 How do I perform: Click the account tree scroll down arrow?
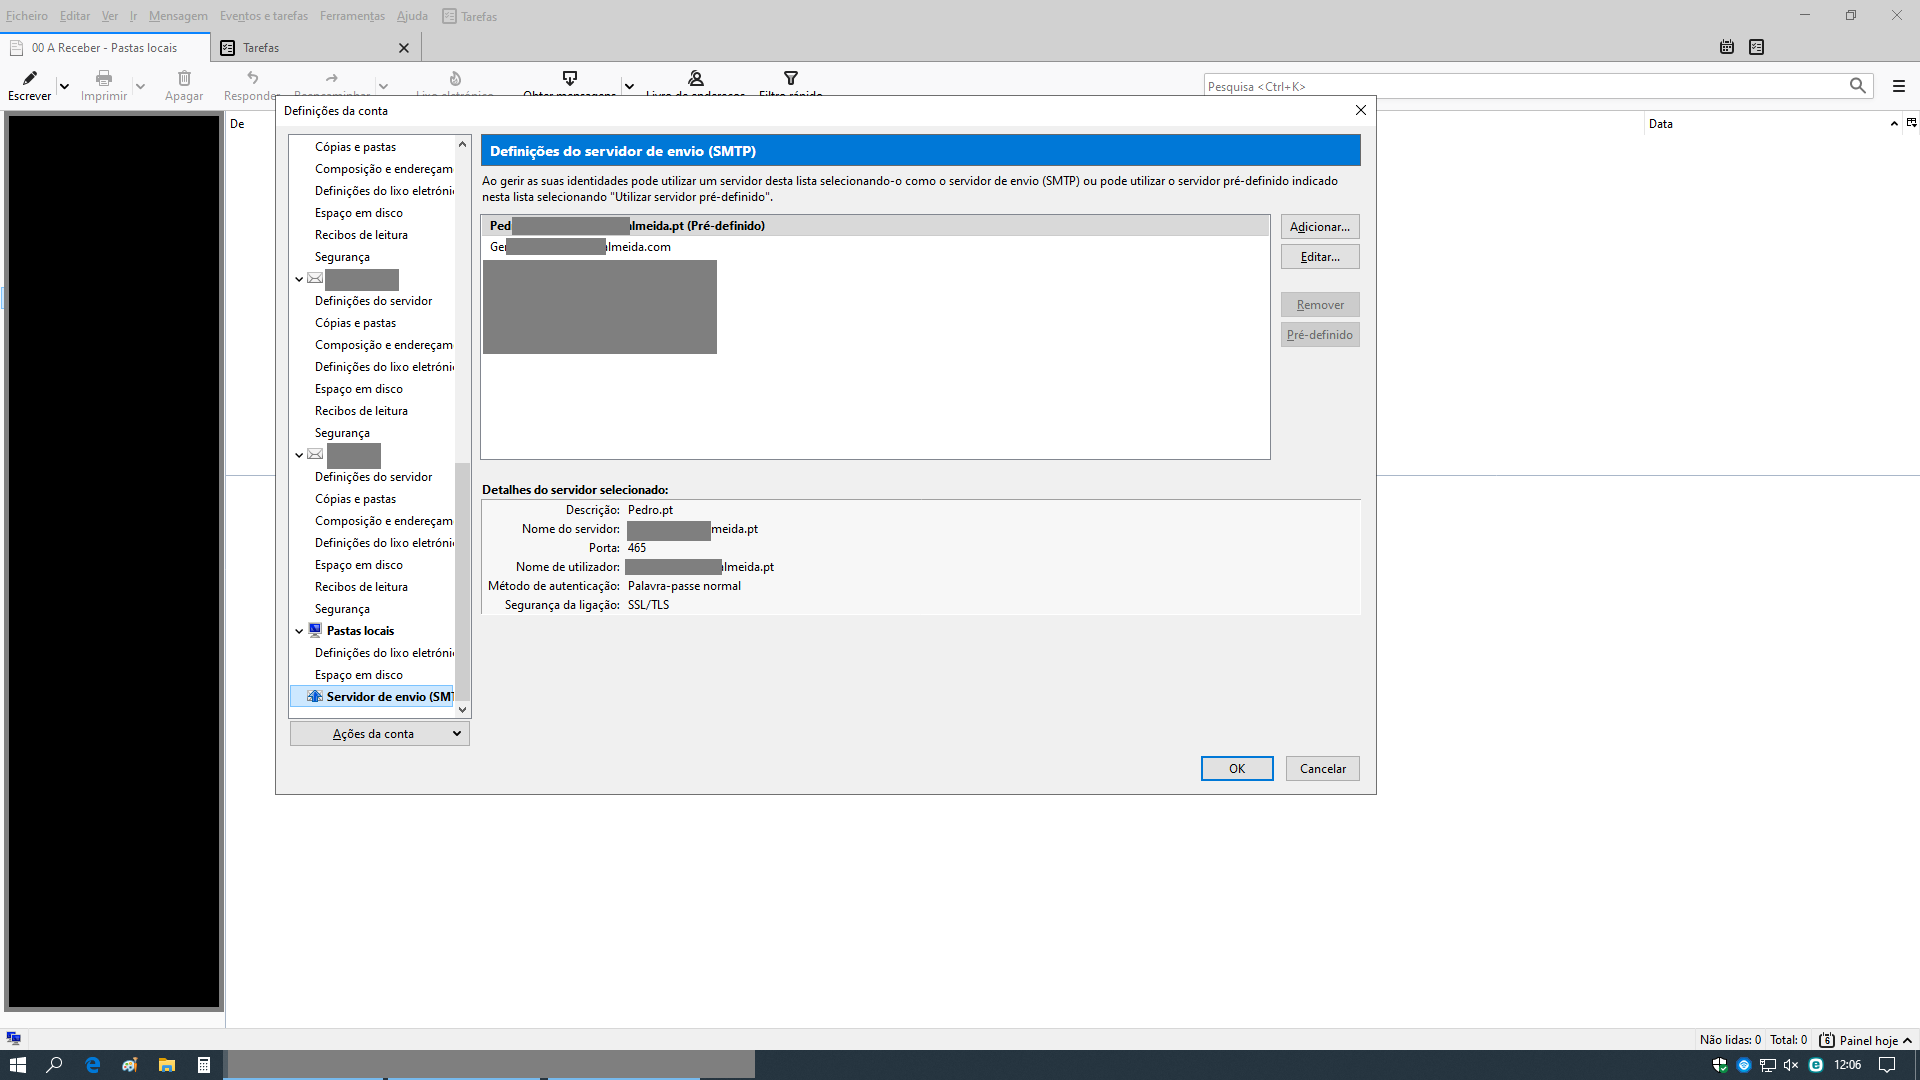click(462, 709)
